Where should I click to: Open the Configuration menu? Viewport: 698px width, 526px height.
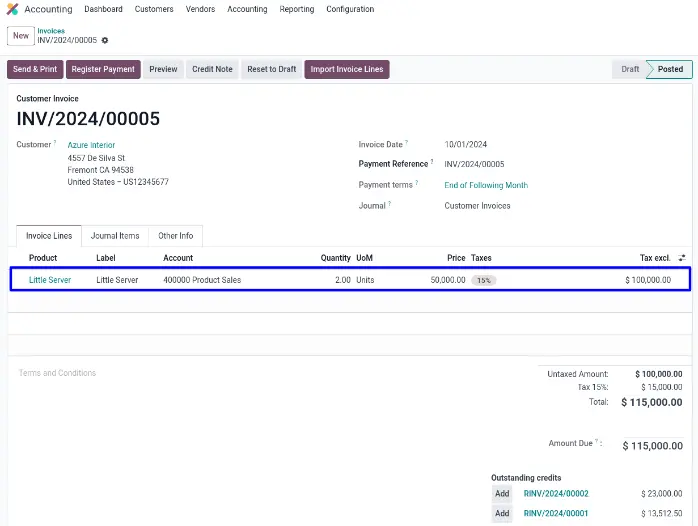(350, 9)
